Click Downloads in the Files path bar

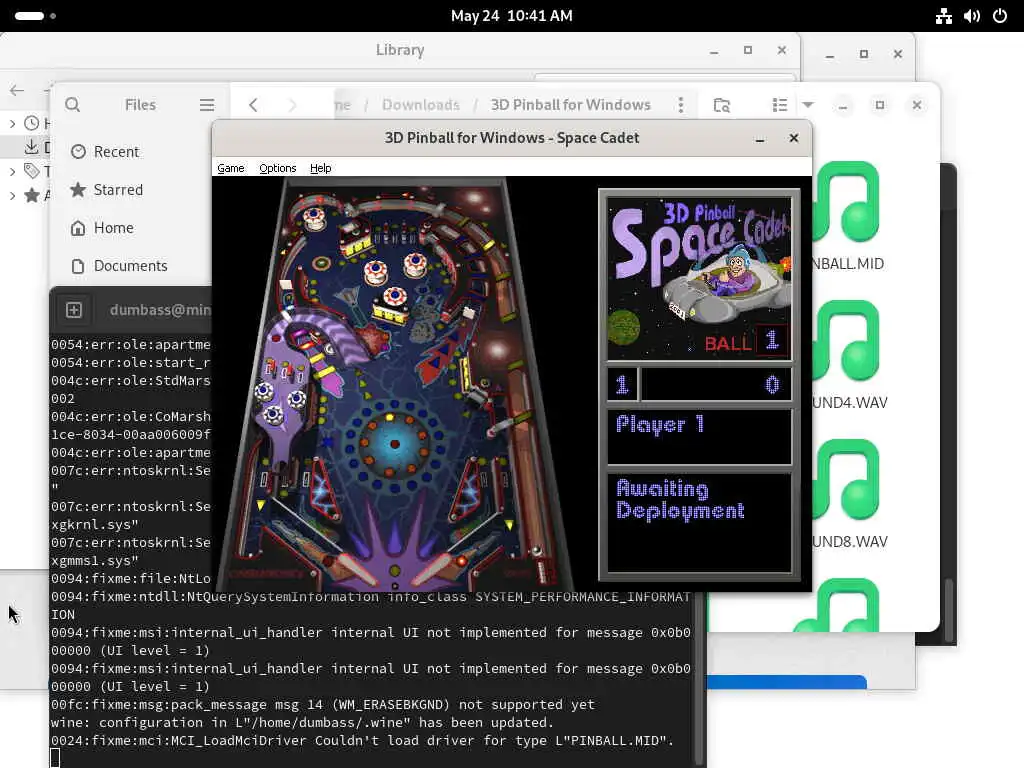point(421,104)
